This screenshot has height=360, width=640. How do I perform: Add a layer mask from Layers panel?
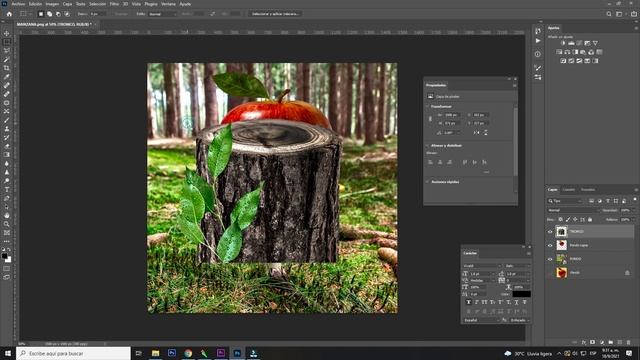point(593,342)
